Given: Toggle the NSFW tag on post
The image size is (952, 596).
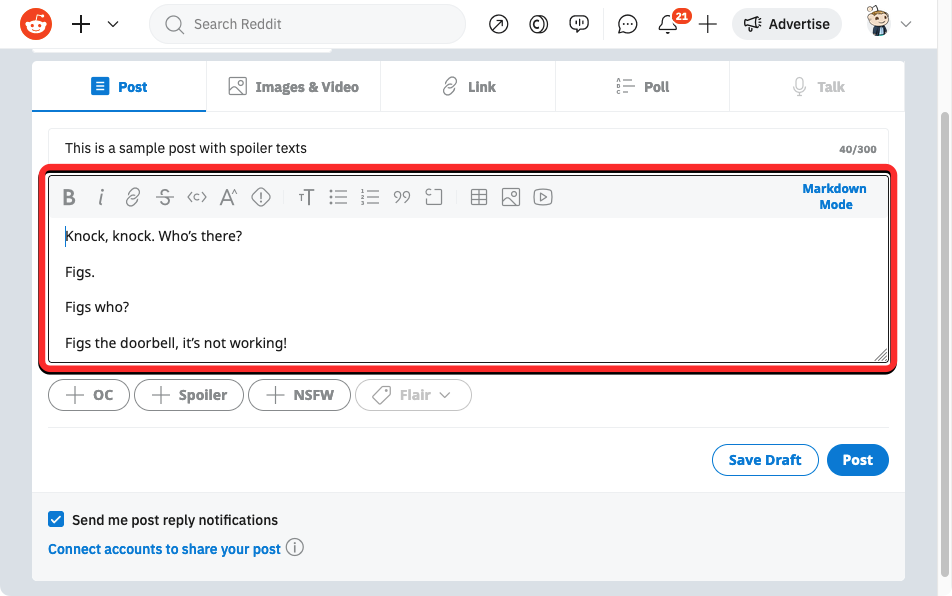Looking at the screenshot, I should [299, 395].
